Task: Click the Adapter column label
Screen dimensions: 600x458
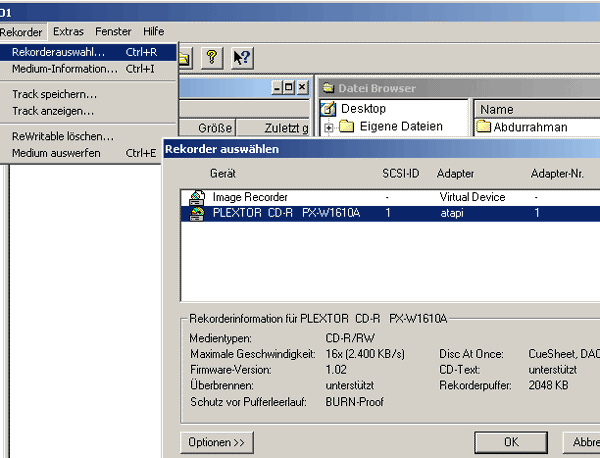Action: [455, 174]
